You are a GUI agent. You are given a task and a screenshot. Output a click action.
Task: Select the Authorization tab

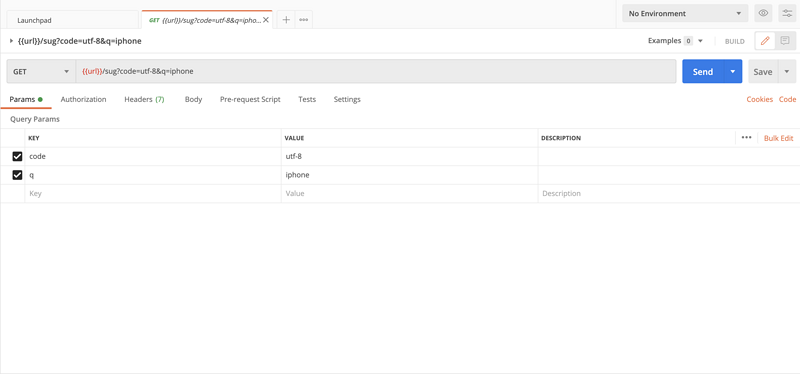pyautogui.click(x=84, y=99)
